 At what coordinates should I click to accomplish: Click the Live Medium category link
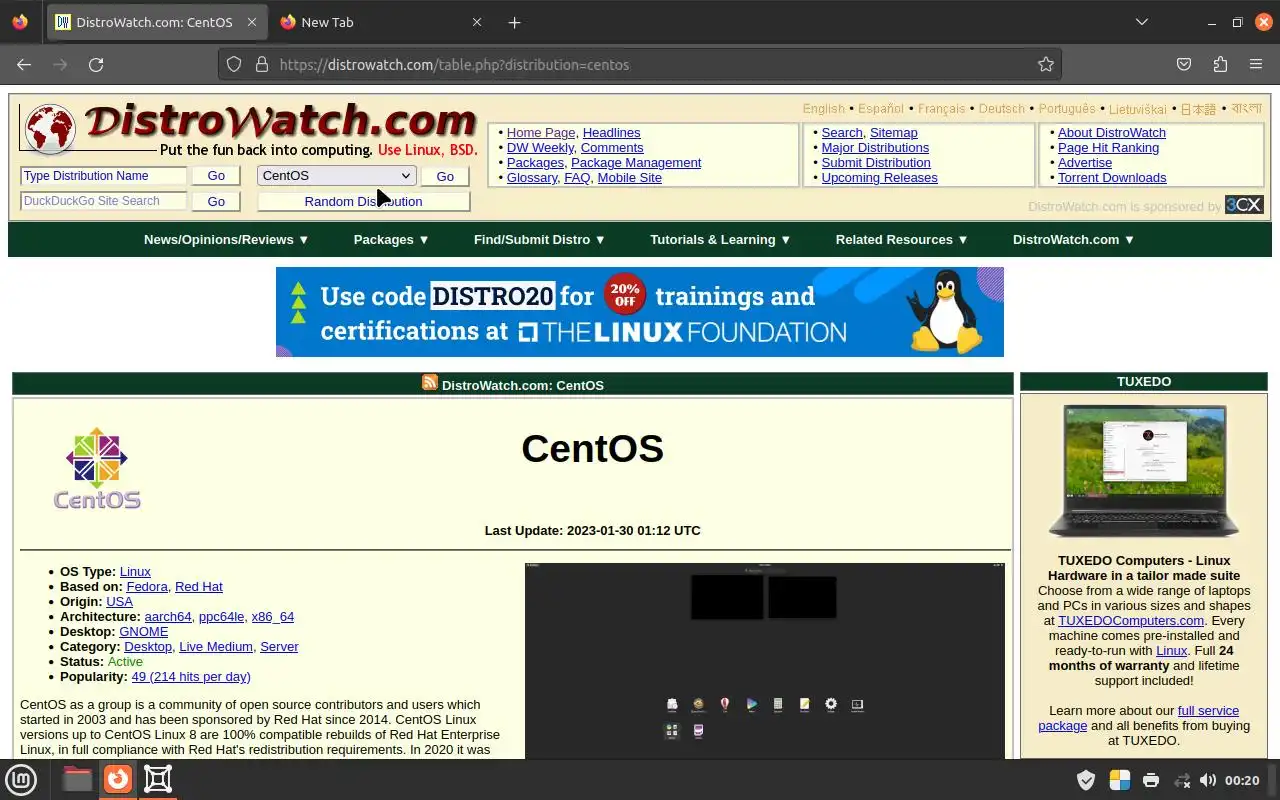tap(216, 646)
